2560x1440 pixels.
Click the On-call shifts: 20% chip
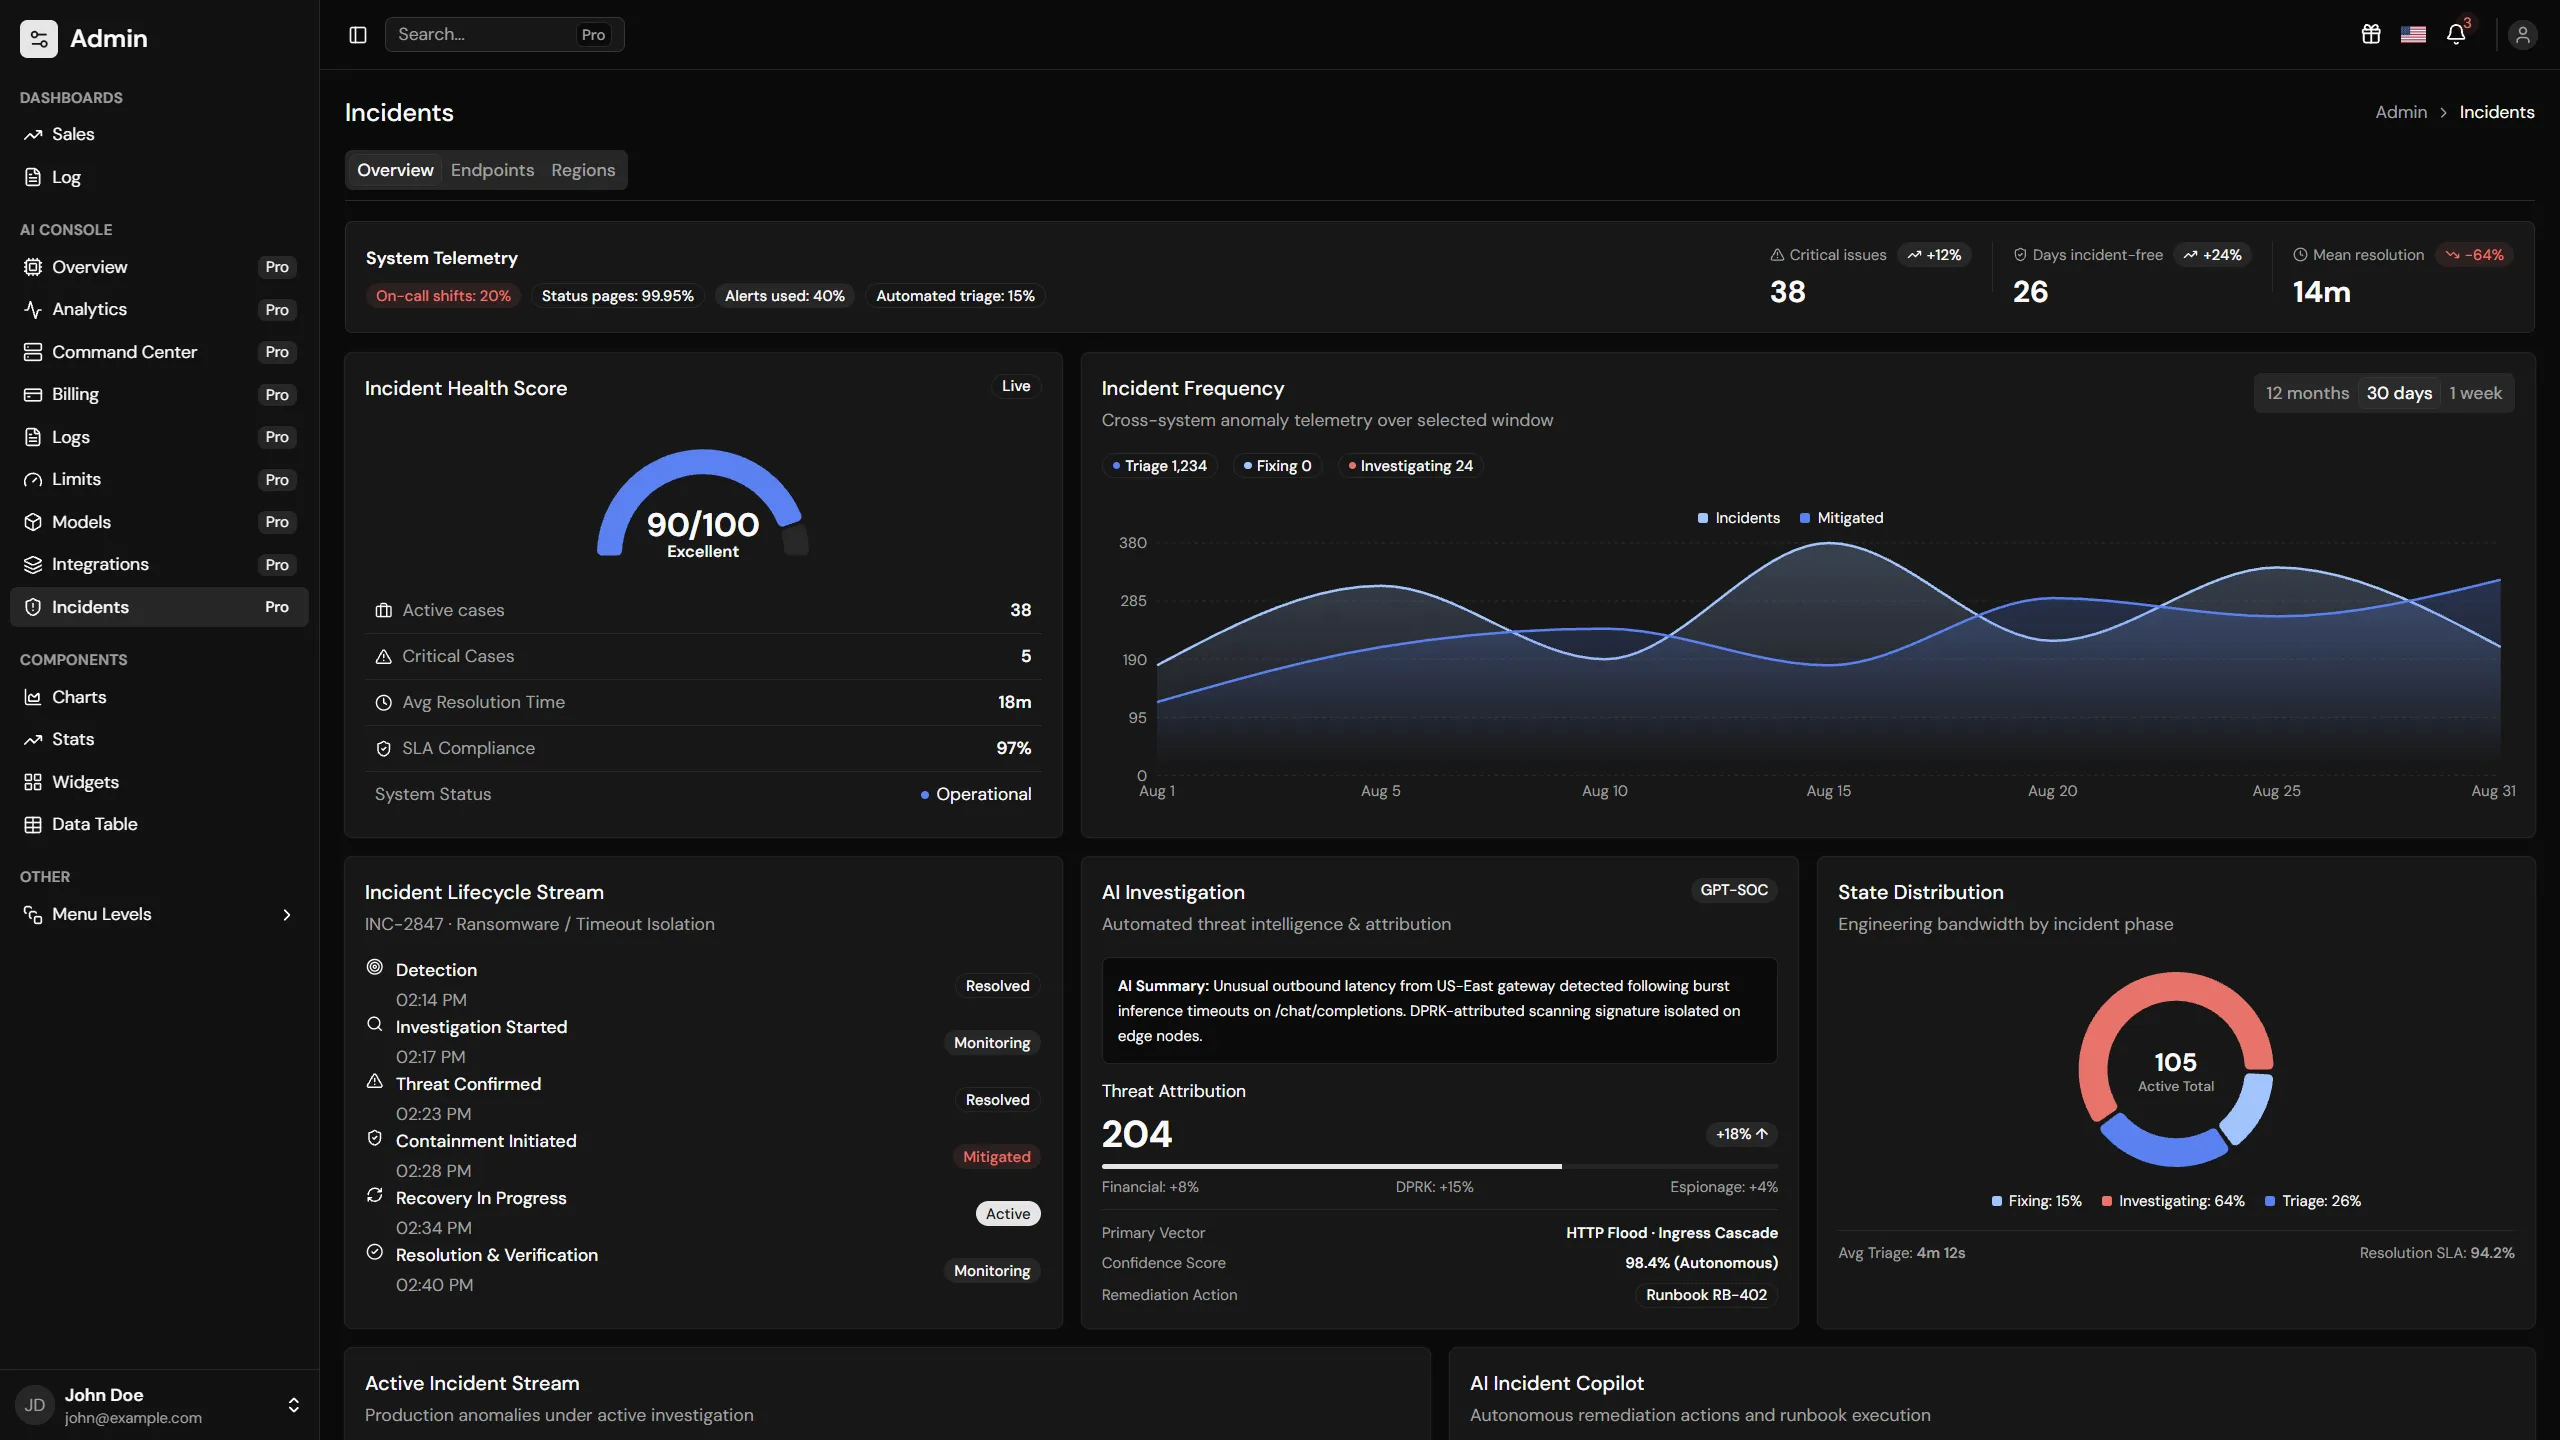coord(443,296)
